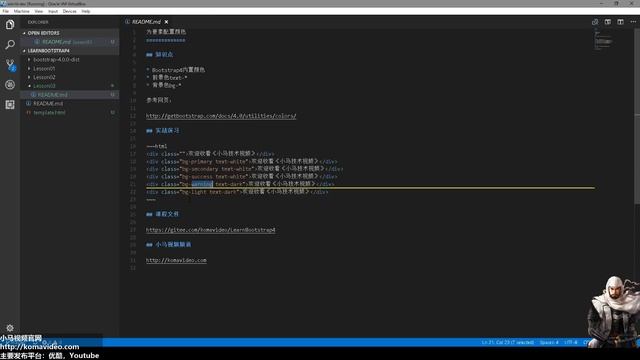The height and width of the screenshot is (360, 640).
Task: Click the selected word 'warning' in editor
Action: click(202, 184)
